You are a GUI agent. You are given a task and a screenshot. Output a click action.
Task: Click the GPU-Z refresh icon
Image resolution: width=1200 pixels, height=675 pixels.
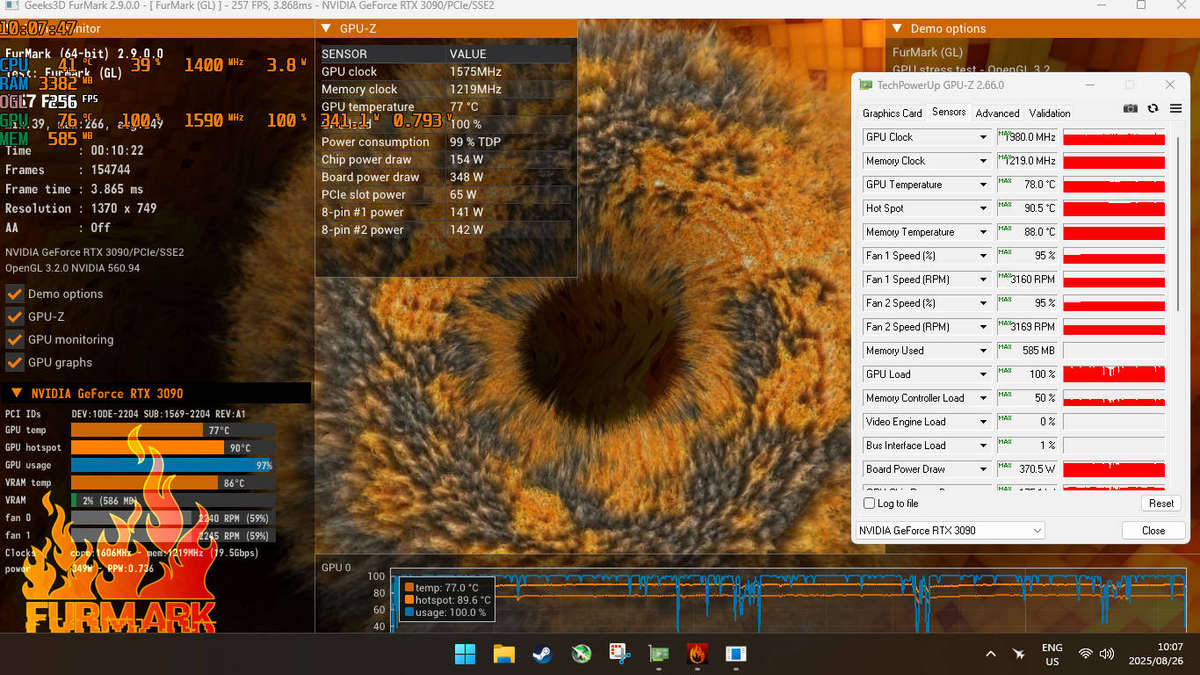[1153, 108]
